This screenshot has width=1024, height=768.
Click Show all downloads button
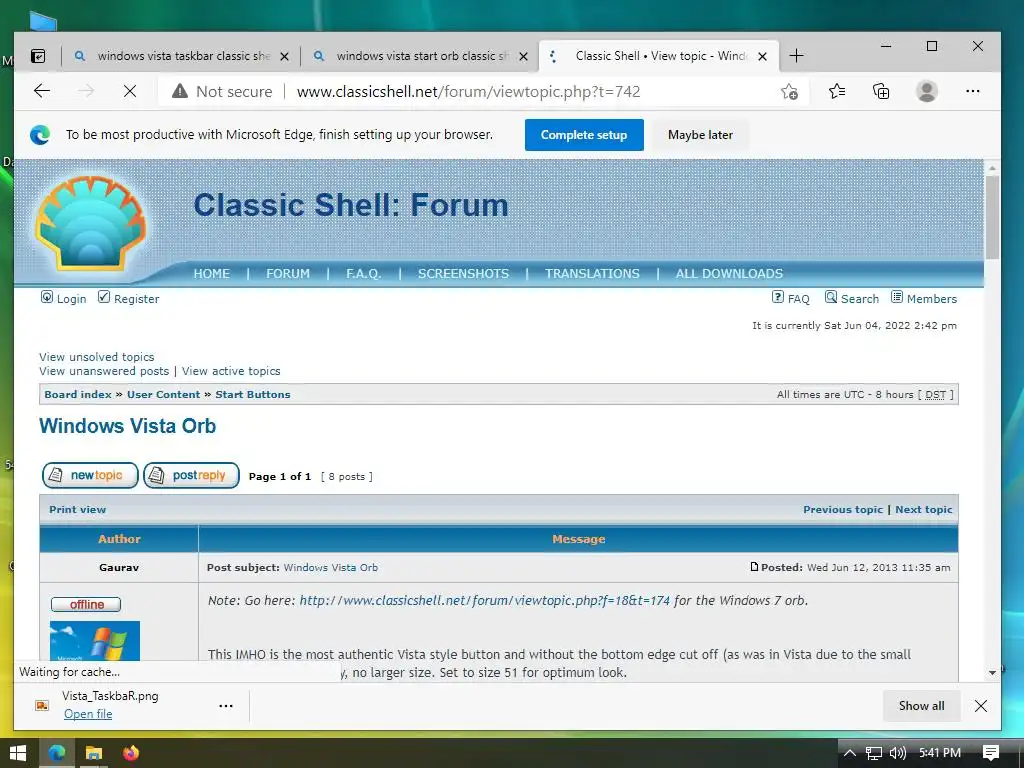click(x=921, y=706)
